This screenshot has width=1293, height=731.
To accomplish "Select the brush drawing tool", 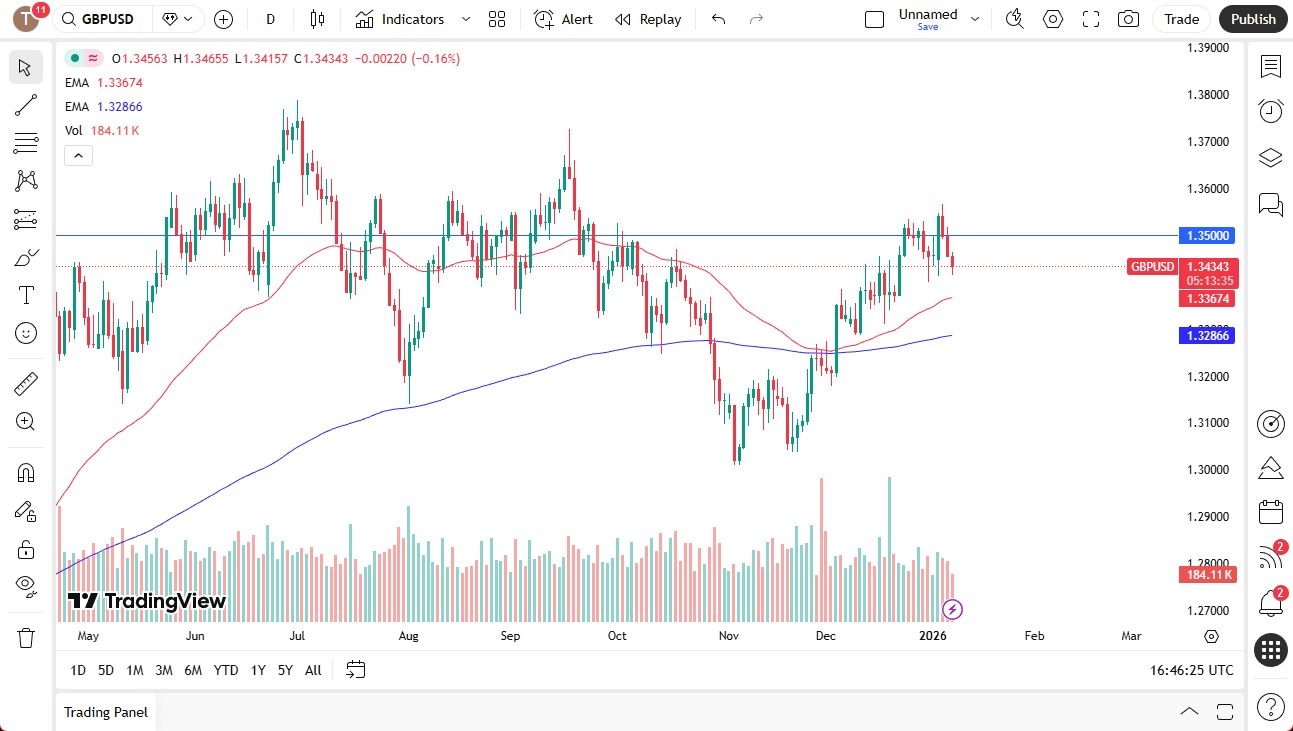I will tap(26, 257).
